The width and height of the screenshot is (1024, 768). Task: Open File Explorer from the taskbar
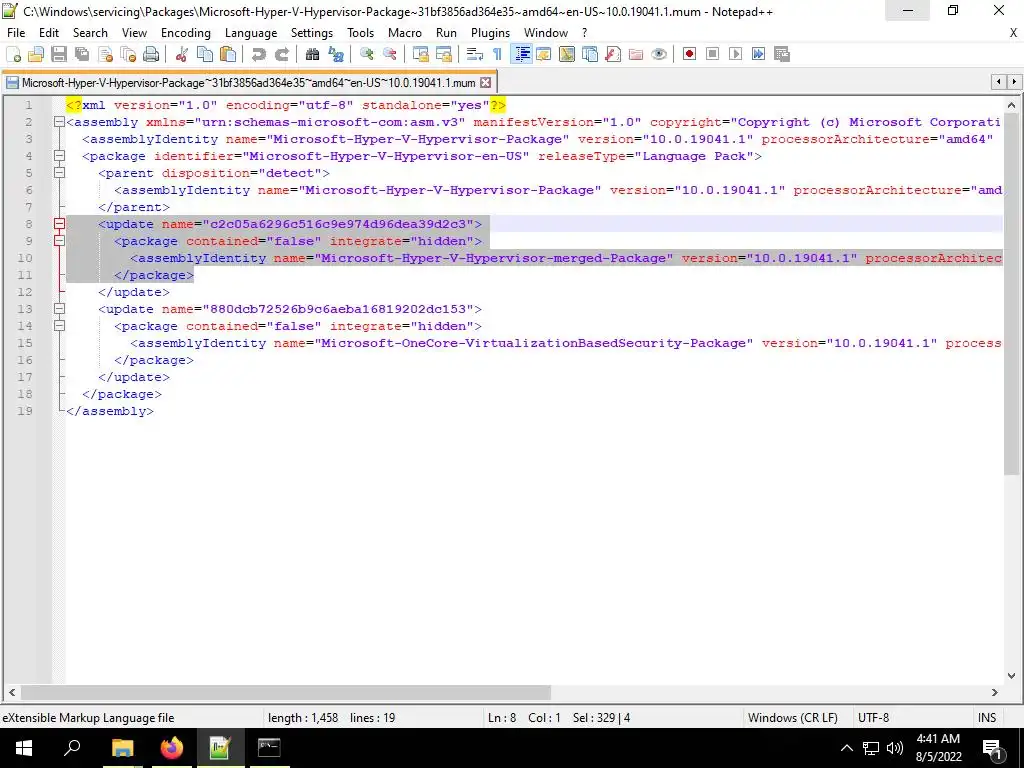pyautogui.click(x=122, y=748)
